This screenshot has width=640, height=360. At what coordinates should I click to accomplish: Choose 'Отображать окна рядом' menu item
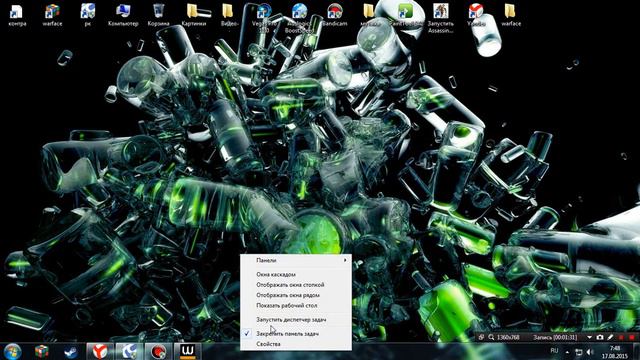[x=296, y=295]
